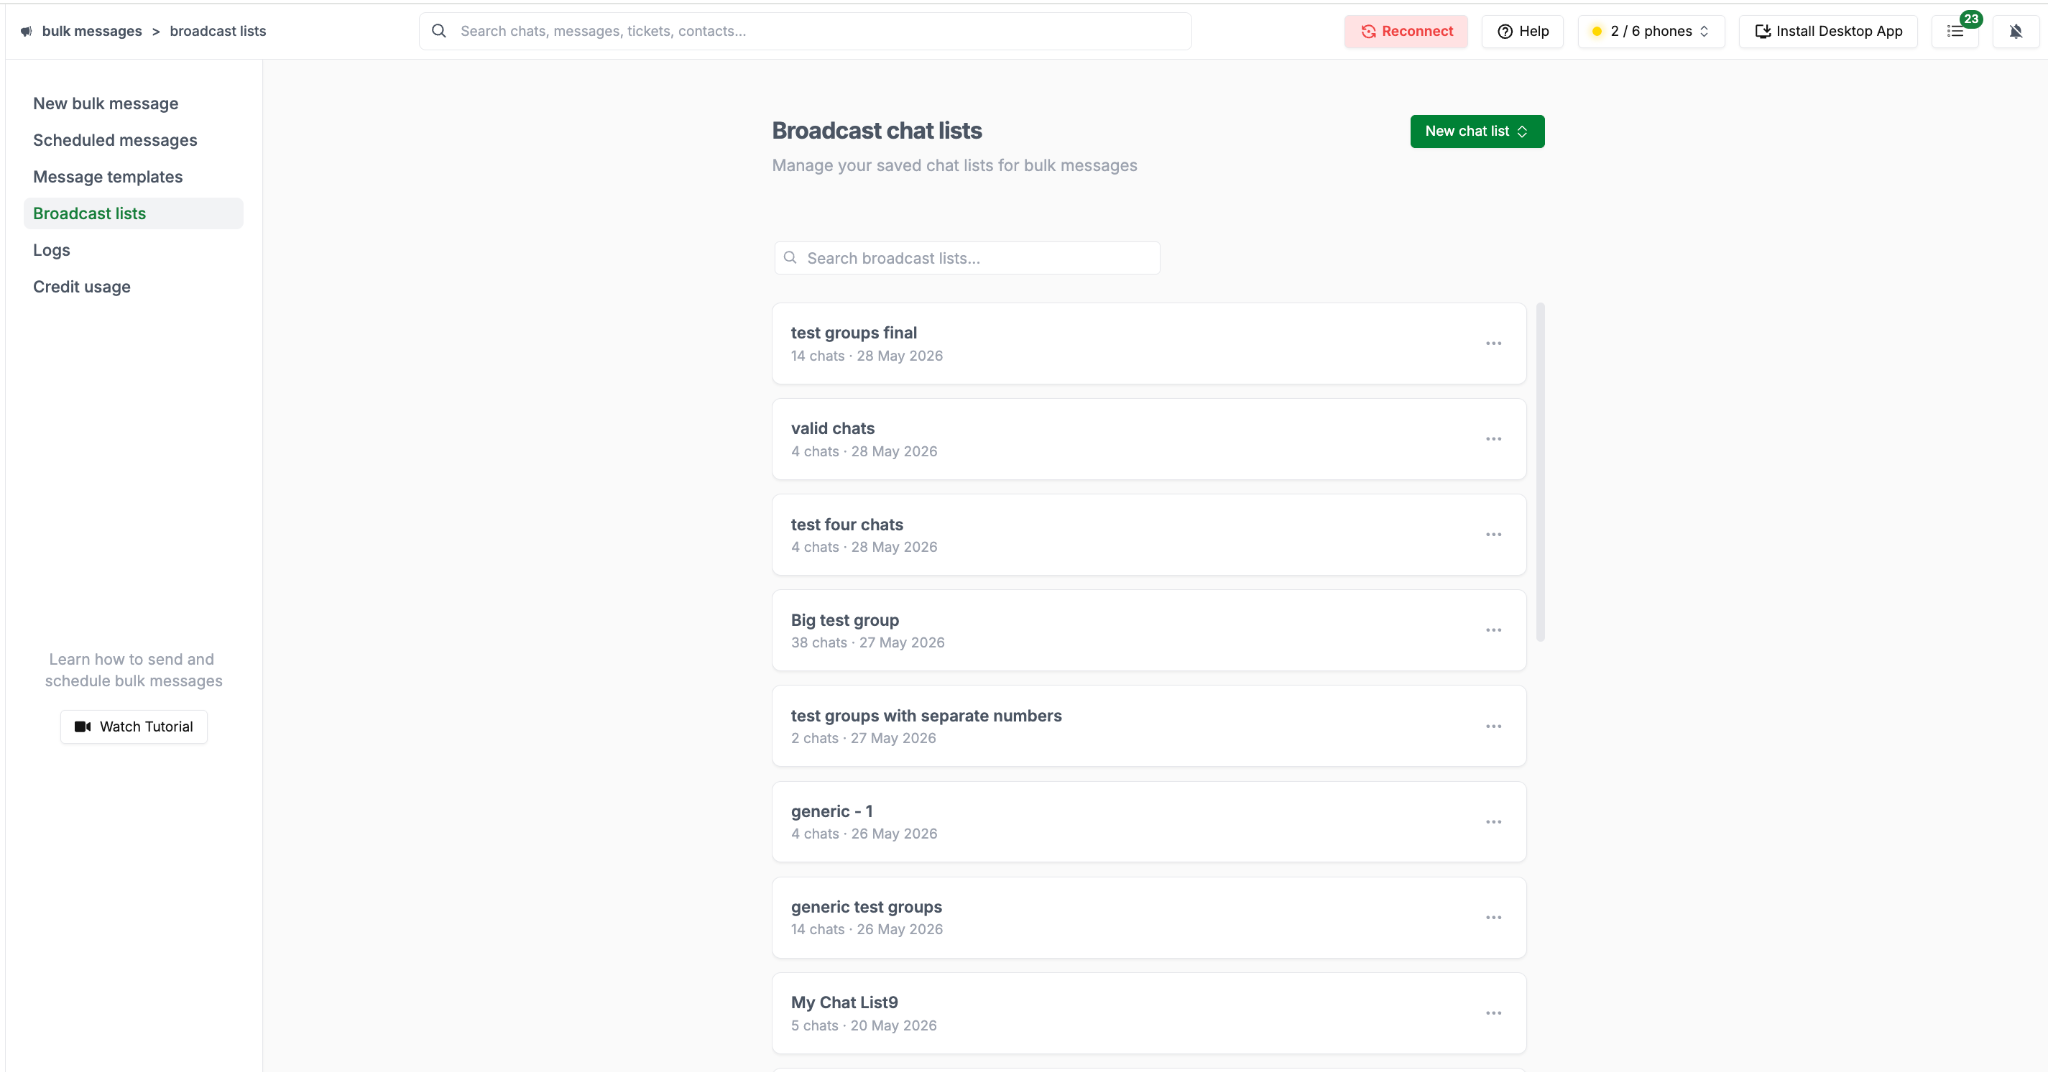Open the generic test groups list
Image resolution: width=2048 pixels, height=1072 pixels.
1149,918
